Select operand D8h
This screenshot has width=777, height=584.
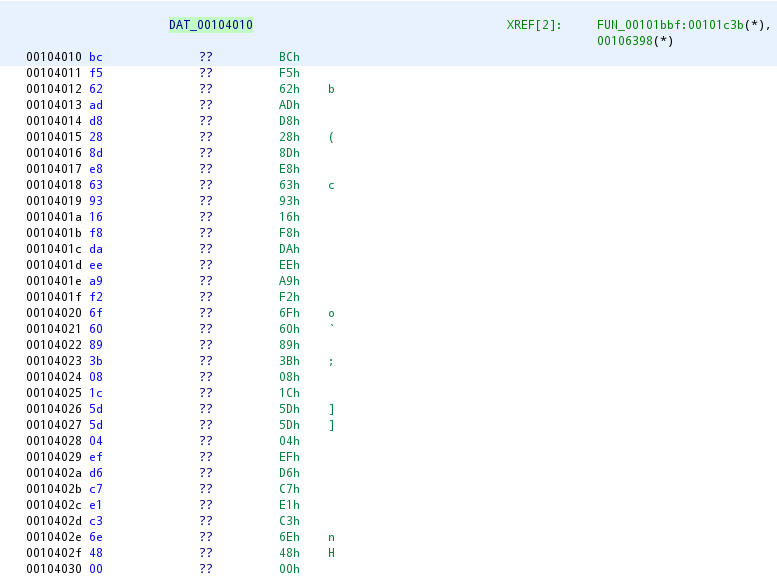pos(289,121)
